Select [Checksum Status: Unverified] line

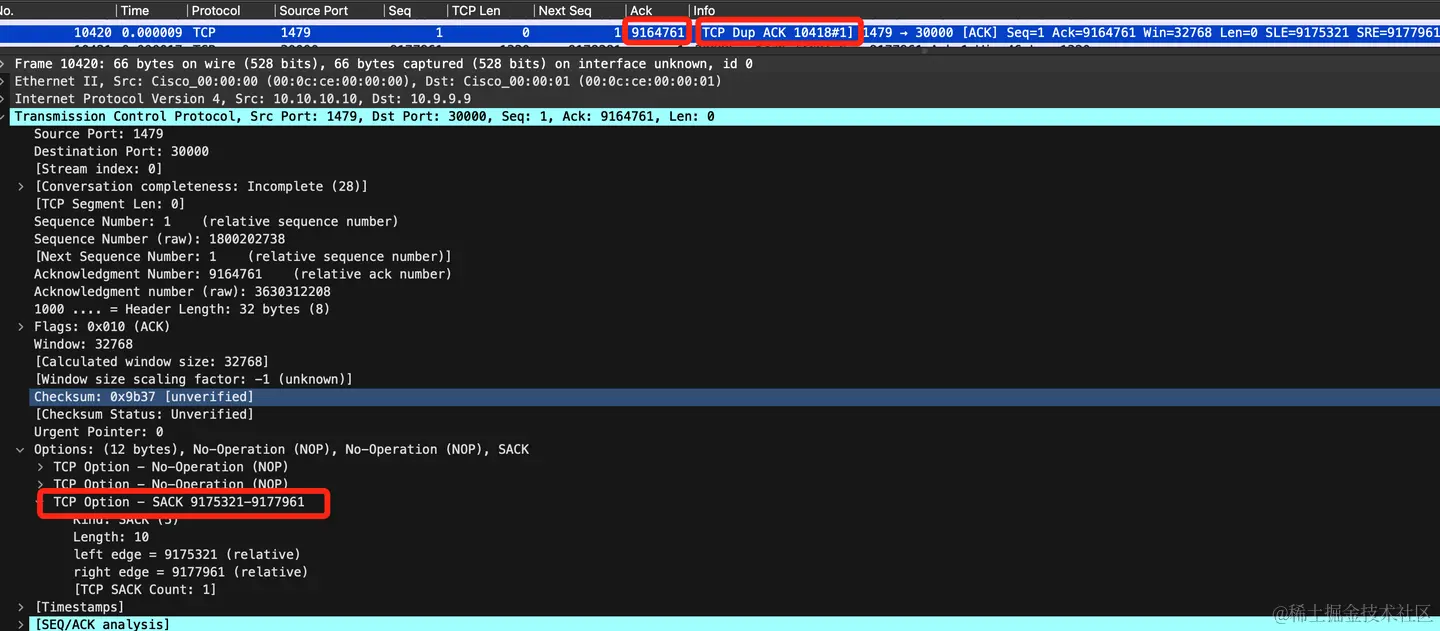click(x=143, y=414)
